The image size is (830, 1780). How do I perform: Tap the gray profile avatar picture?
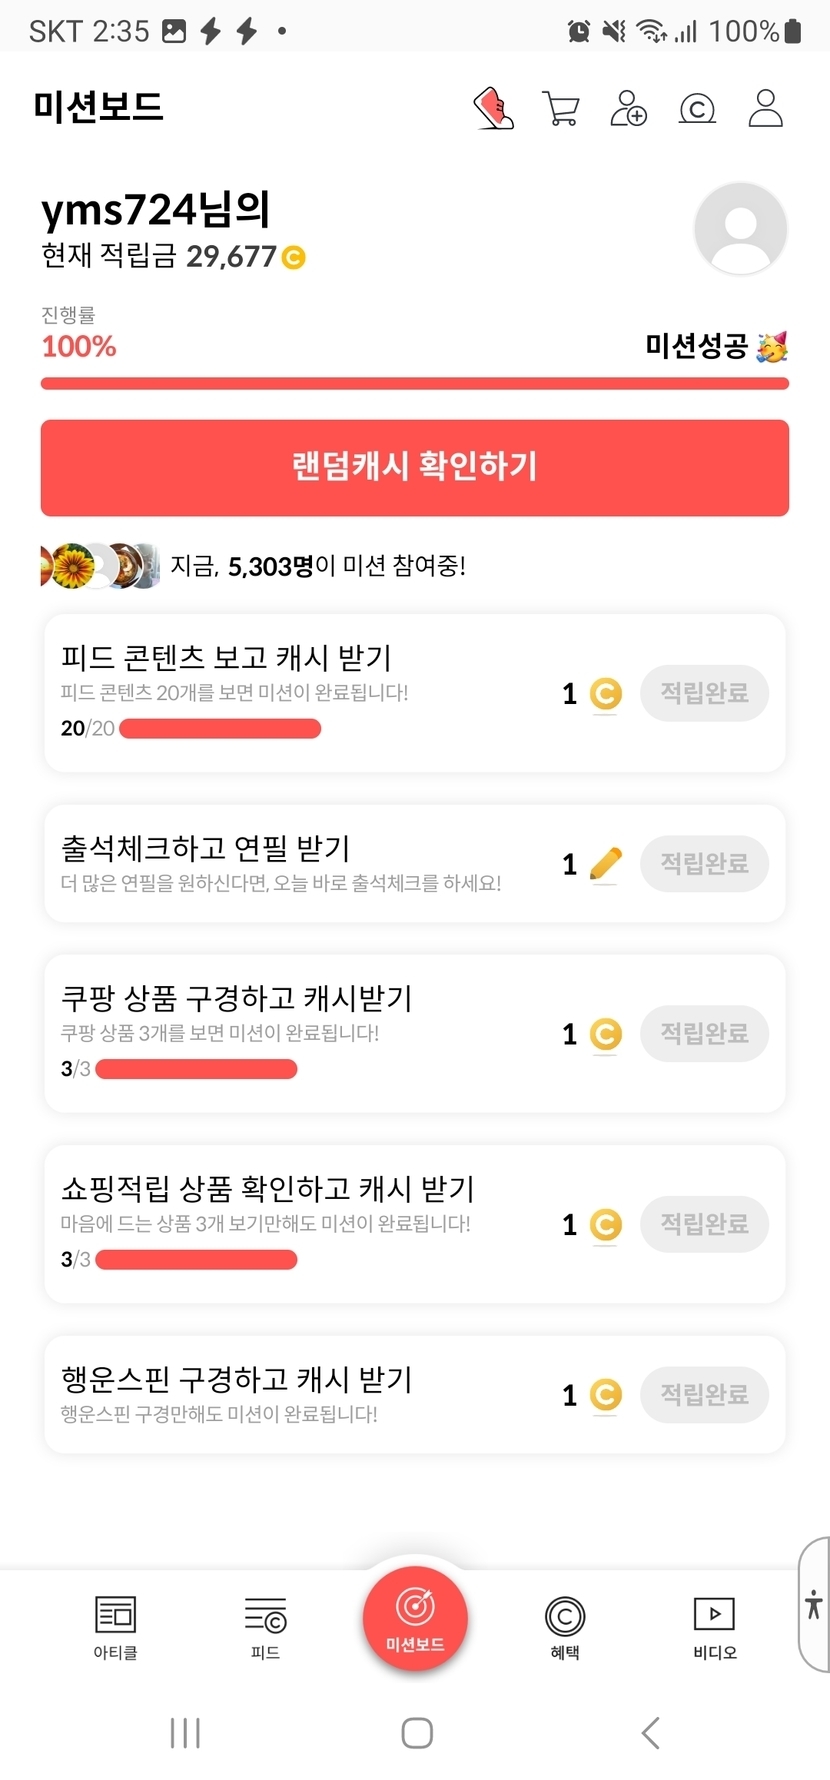pos(740,229)
